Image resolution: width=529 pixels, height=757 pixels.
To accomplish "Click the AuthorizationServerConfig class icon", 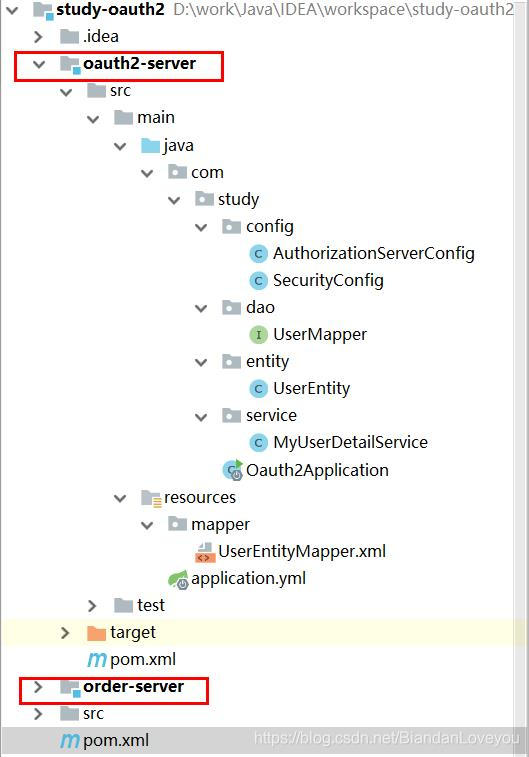I will click(x=258, y=253).
